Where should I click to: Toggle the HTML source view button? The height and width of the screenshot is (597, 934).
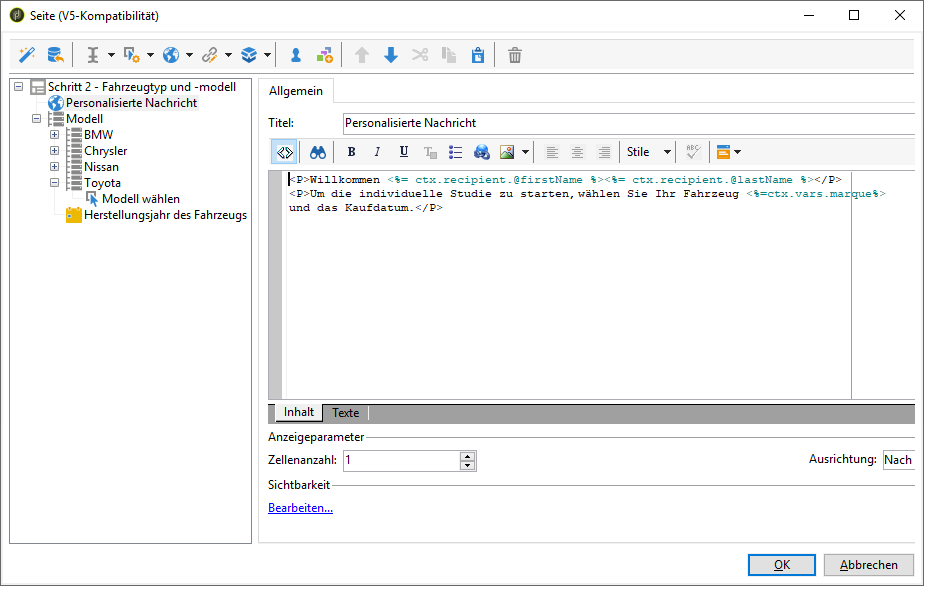coord(284,152)
